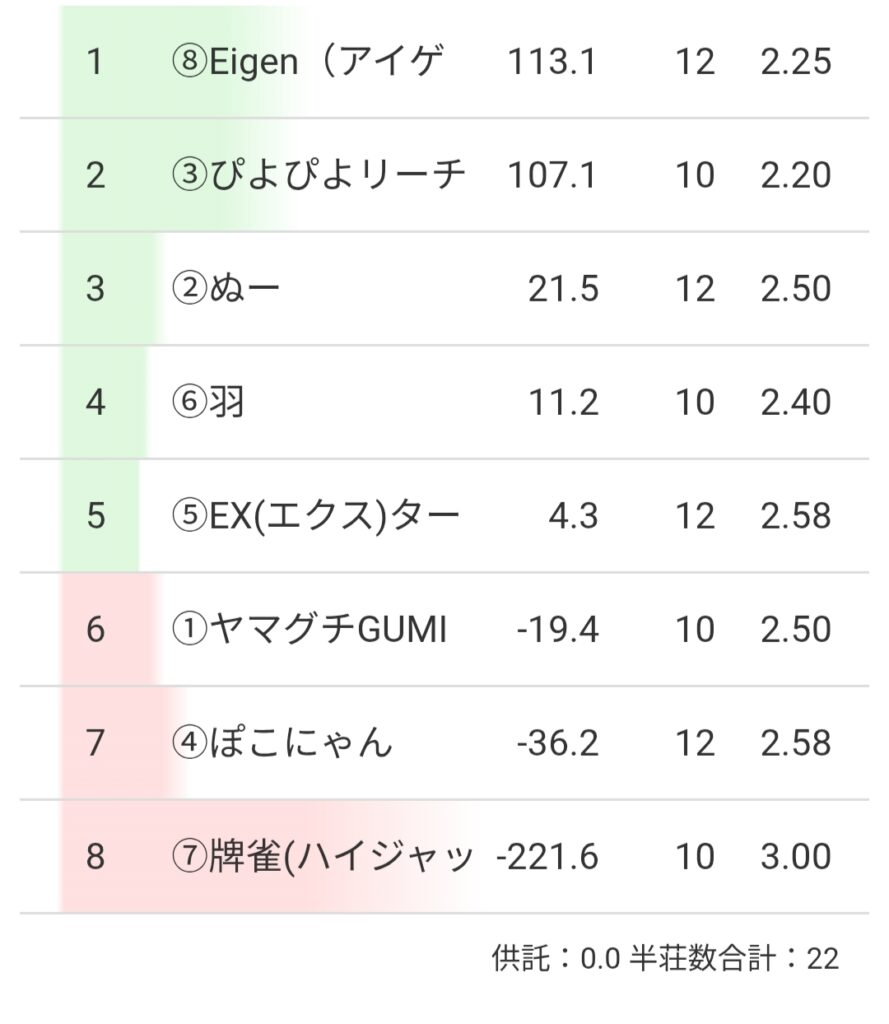Click the 107.1 score cell
The image size is (889, 1024).
[x=552, y=175]
